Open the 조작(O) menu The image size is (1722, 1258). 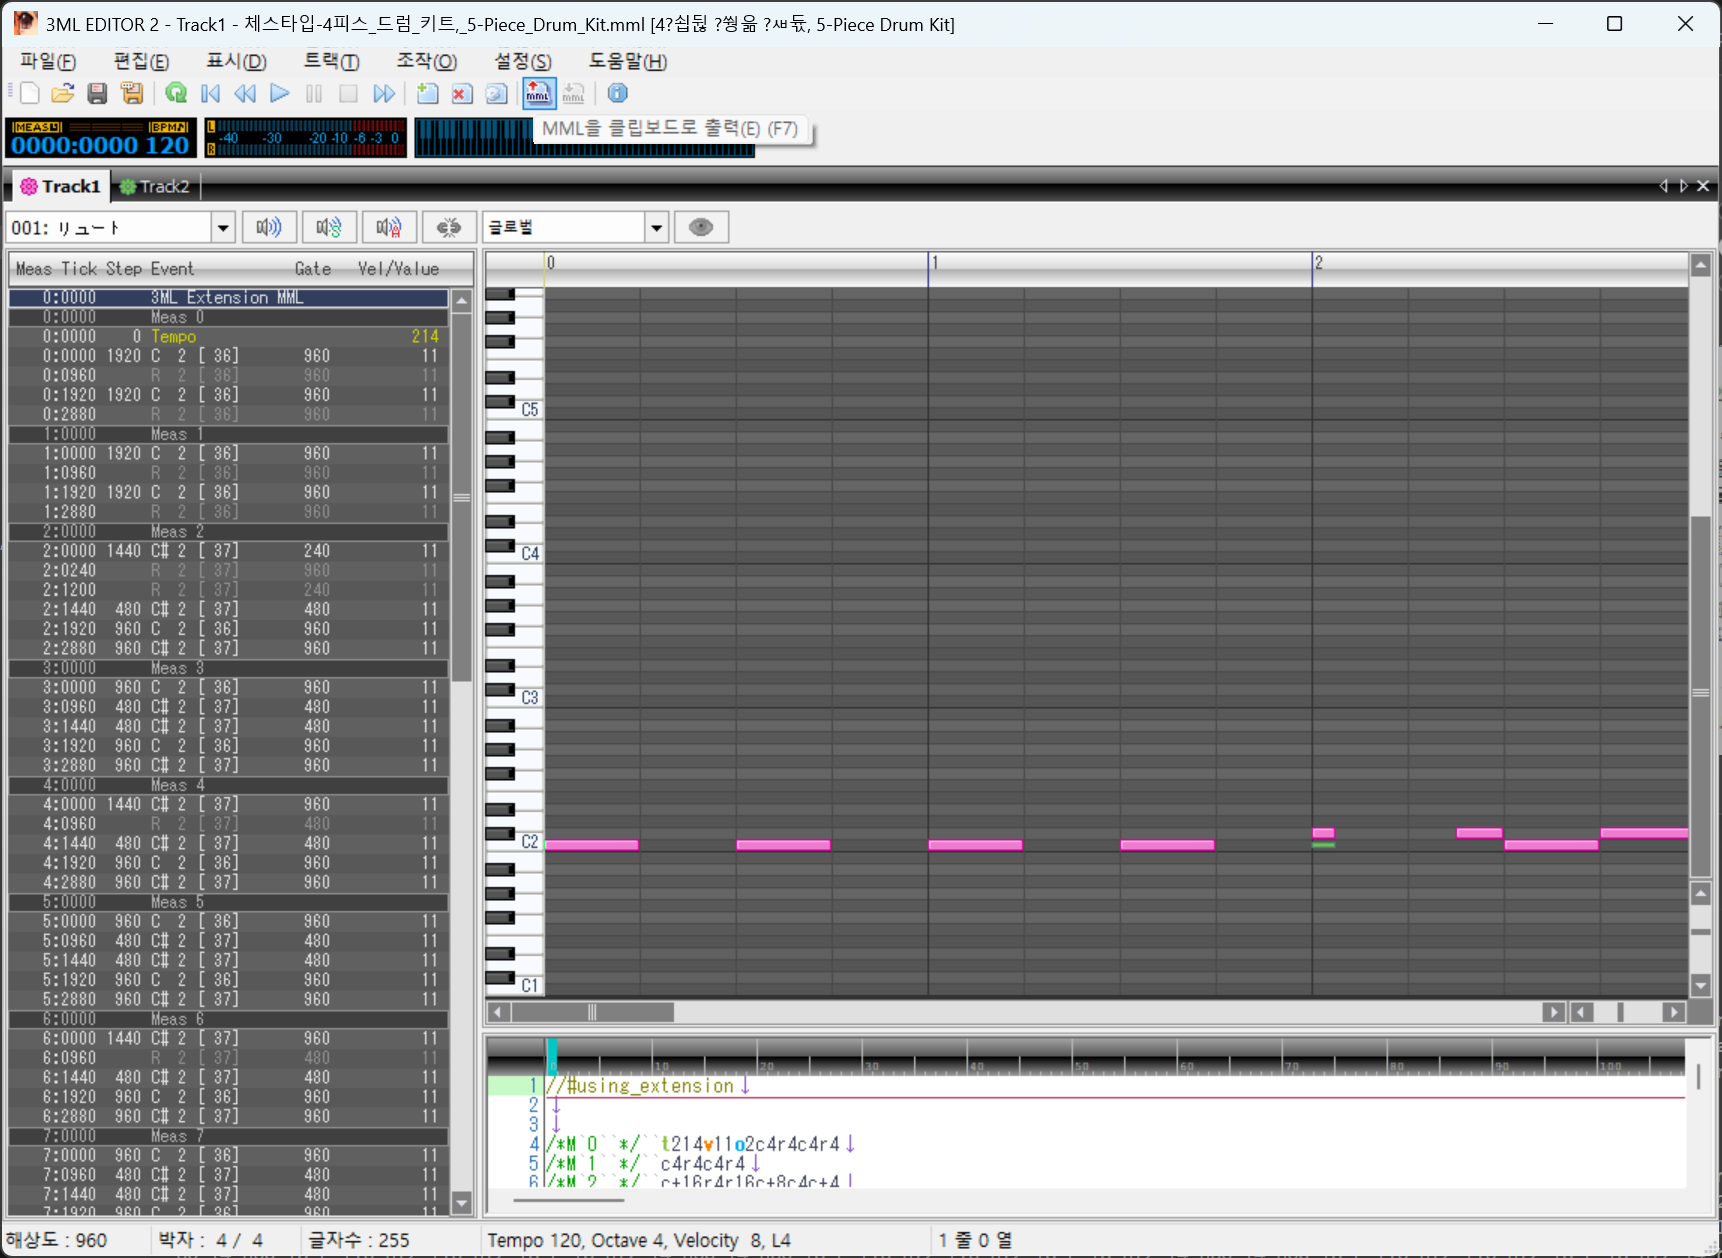(427, 61)
